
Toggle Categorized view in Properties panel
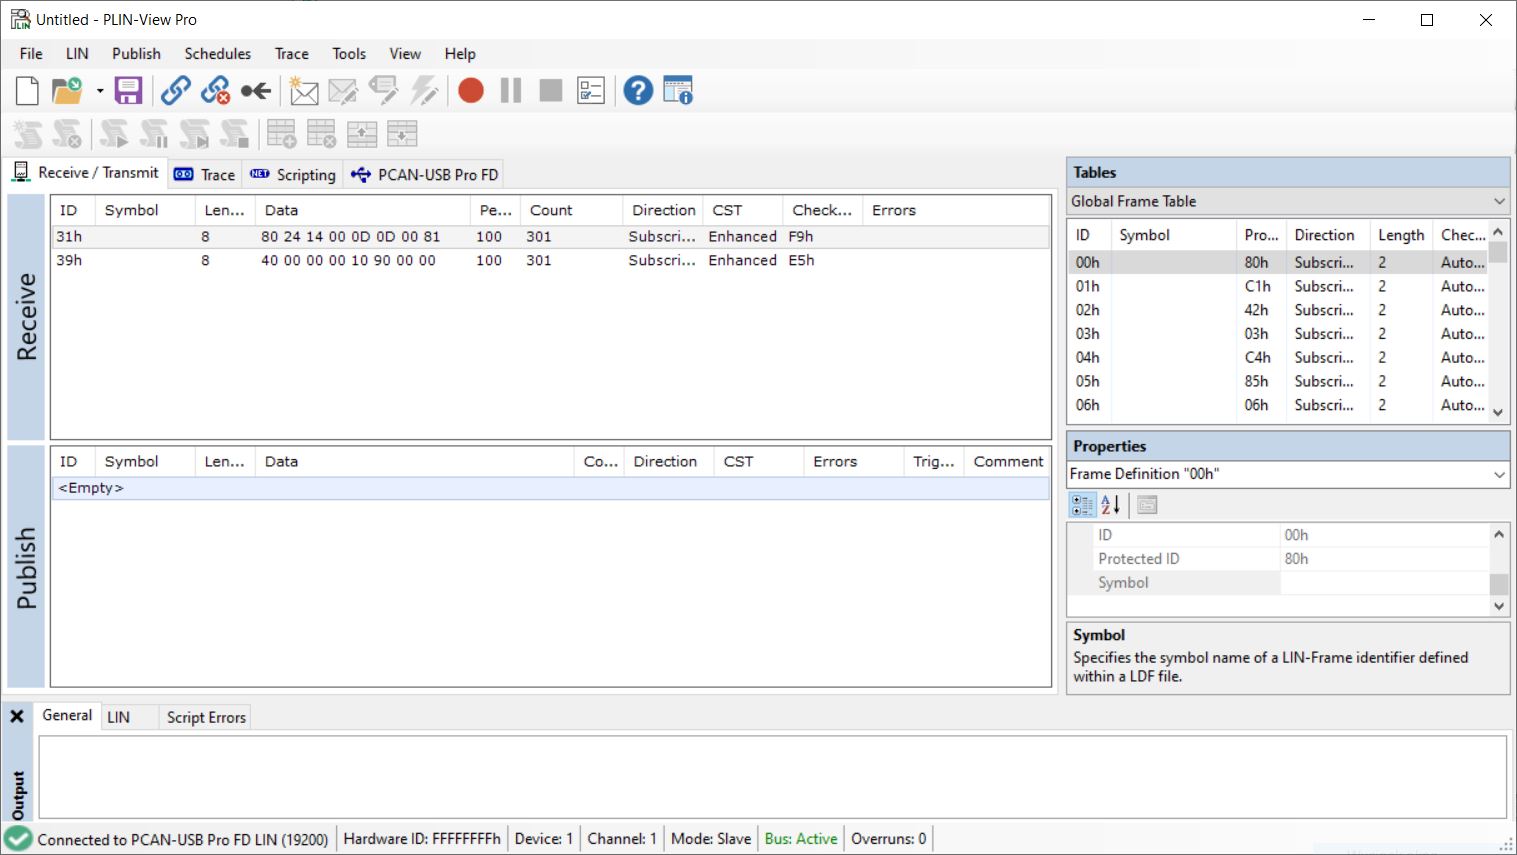click(1082, 505)
